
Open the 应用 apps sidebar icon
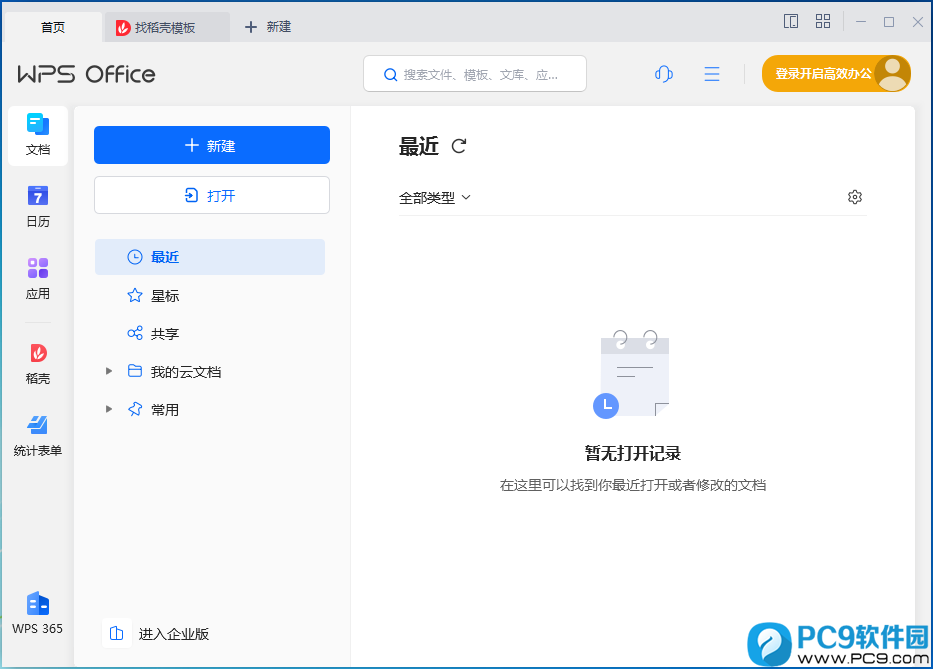37,279
